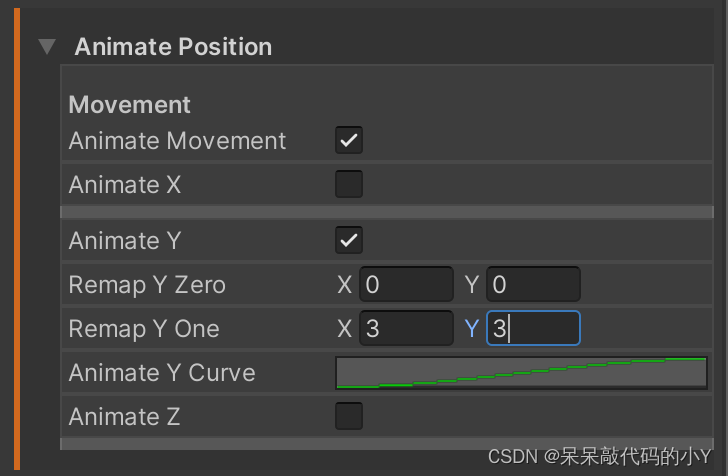Click the Remap Y Zero Y field
Image resolution: width=728 pixels, height=476 pixels.
pyautogui.click(x=533, y=285)
